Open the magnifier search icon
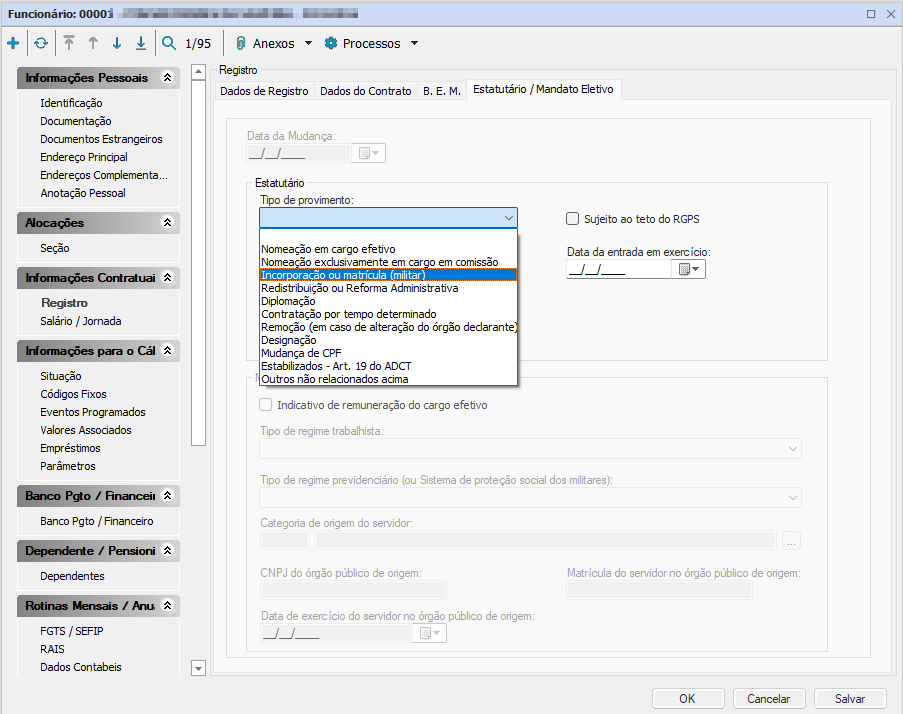Viewport: 903px width, 714px height. click(x=169, y=43)
